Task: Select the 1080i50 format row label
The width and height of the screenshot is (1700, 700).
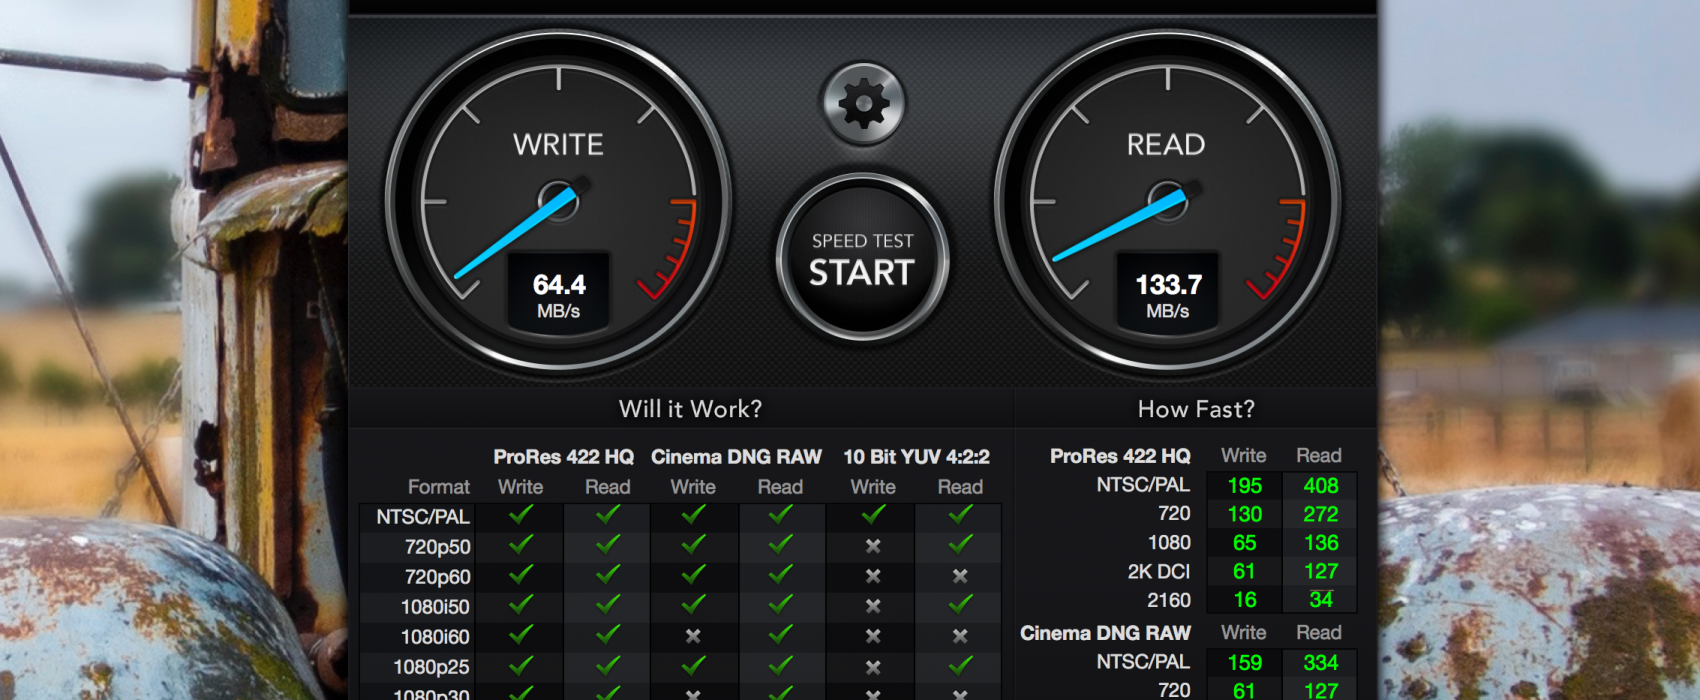Action: (x=435, y=607)
